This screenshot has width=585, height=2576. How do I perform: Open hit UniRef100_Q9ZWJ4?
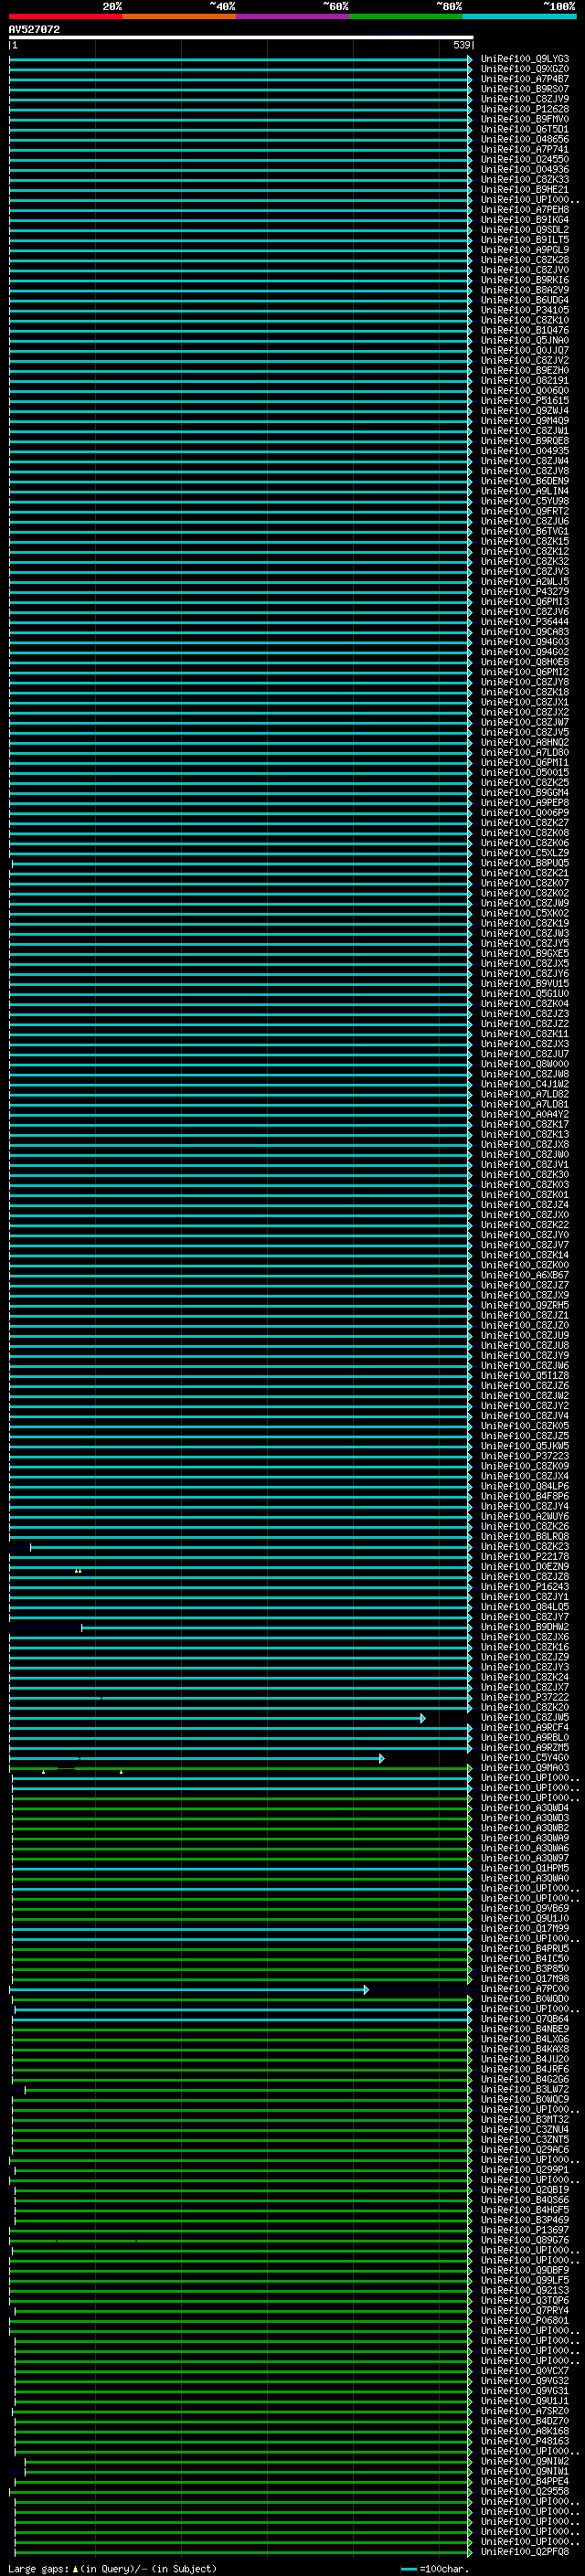click(x=524, y=411)
